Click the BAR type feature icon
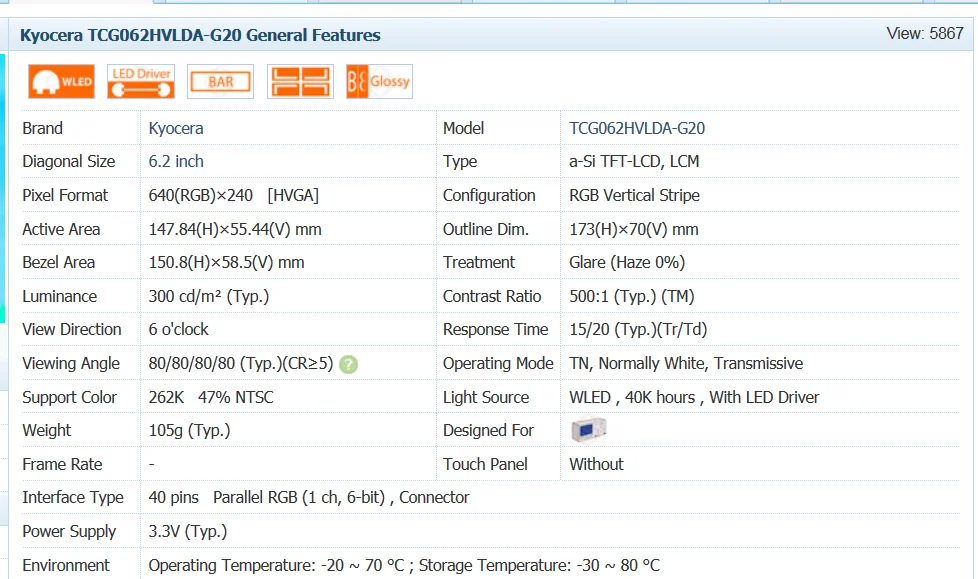Image resolution: width=978 pixels, height=579 pixels. click(220, 81)
